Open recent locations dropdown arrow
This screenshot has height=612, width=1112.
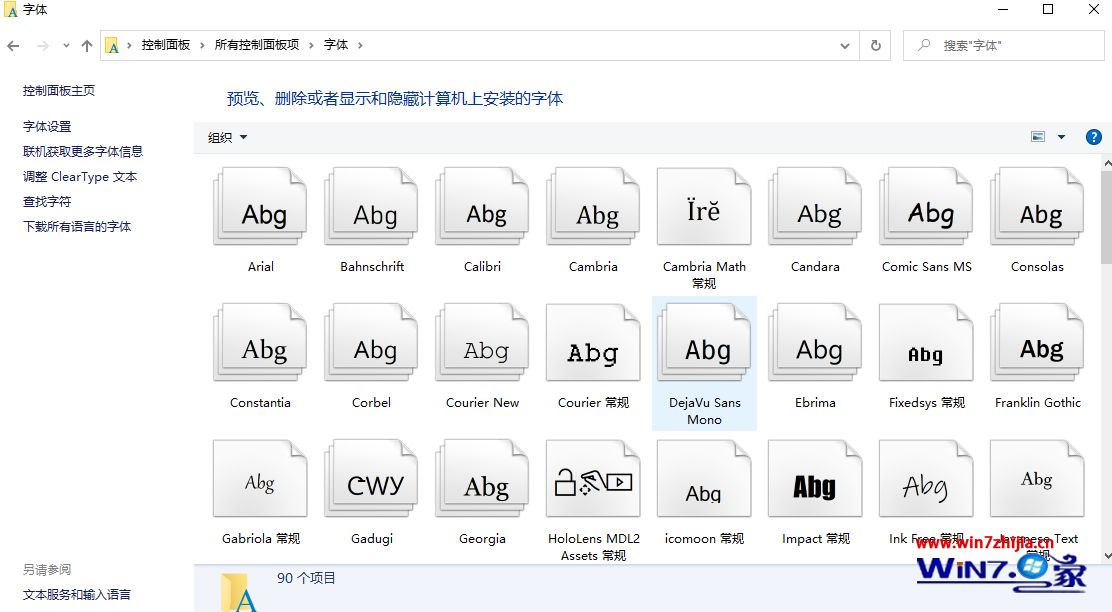[66, 45]
